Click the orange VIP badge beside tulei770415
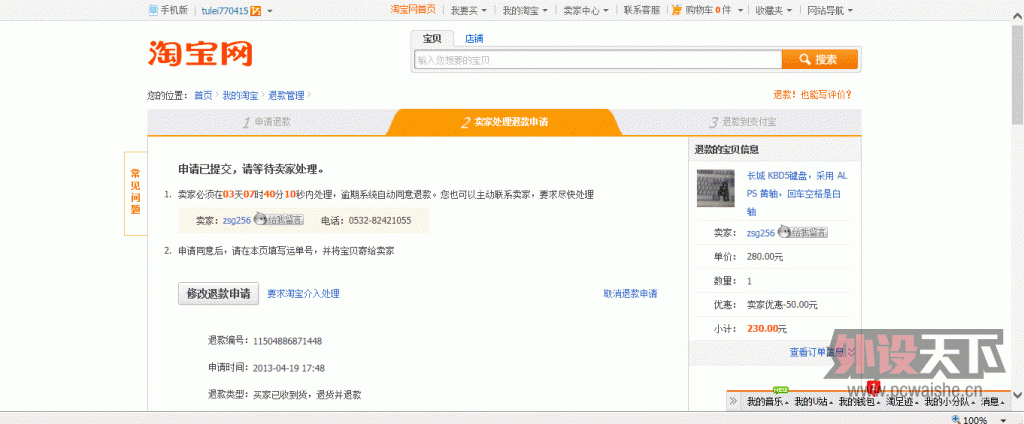 coord(257,10)
